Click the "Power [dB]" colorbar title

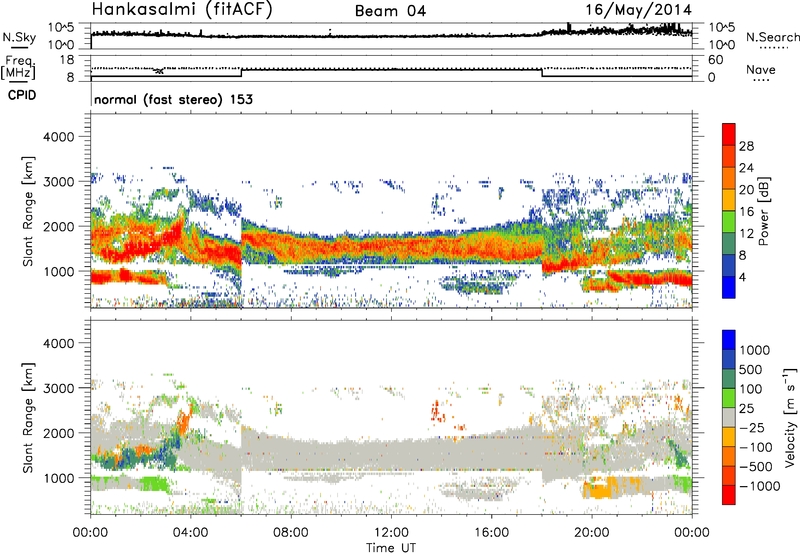tap(764, 211)
